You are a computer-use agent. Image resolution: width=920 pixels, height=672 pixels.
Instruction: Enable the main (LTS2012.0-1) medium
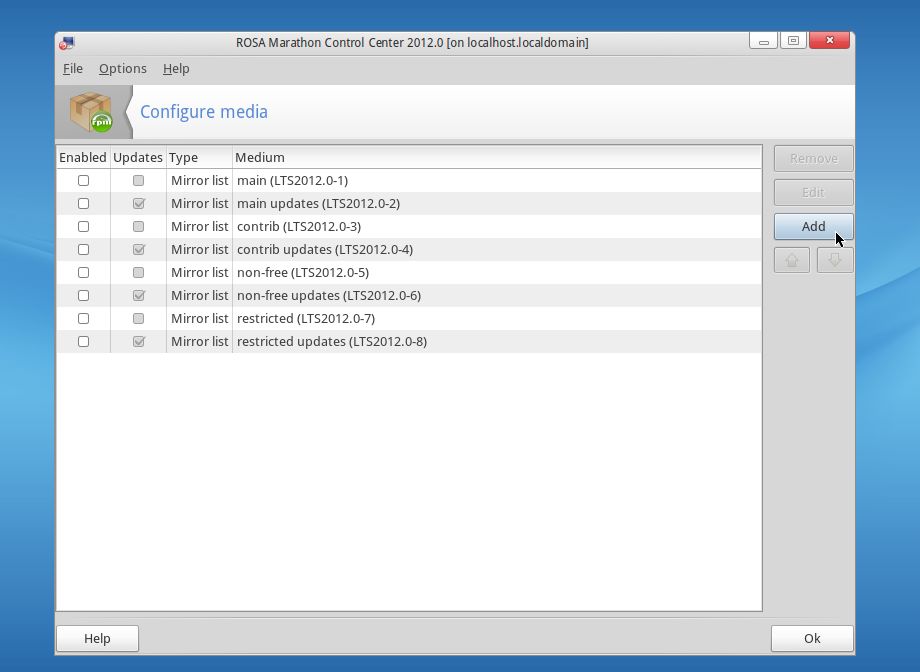tap(83, 181)
